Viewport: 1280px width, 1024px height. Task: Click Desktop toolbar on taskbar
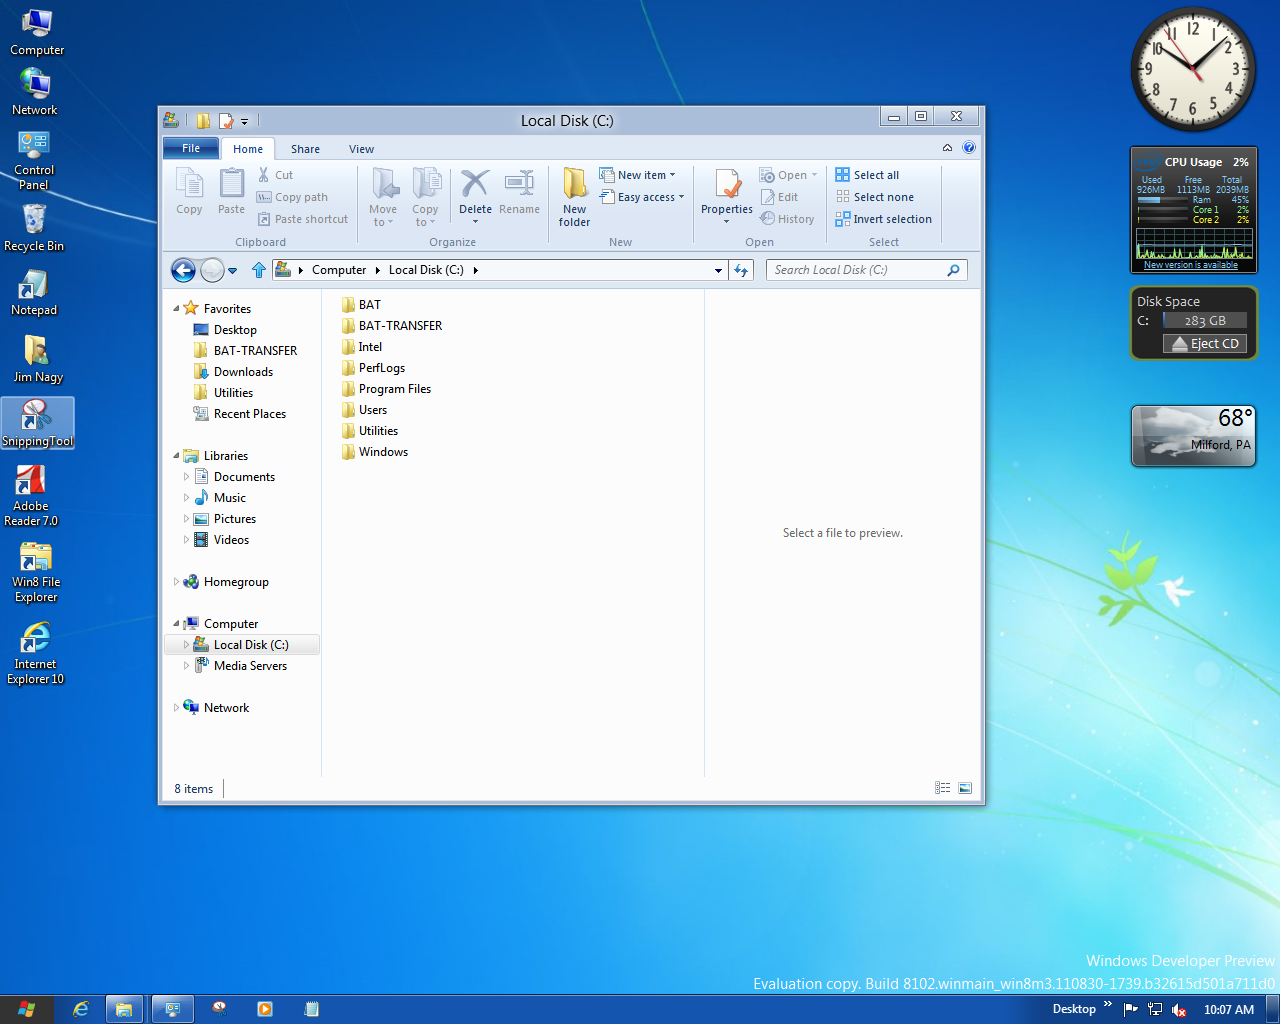click(x=1074, y=1009)
